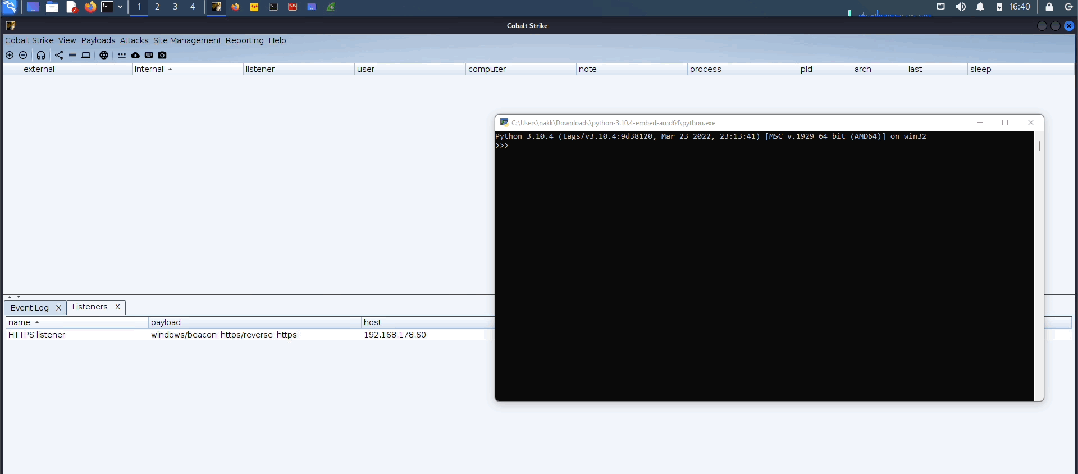Click the Python console vertical scrollbar

tap(1039, 266)
